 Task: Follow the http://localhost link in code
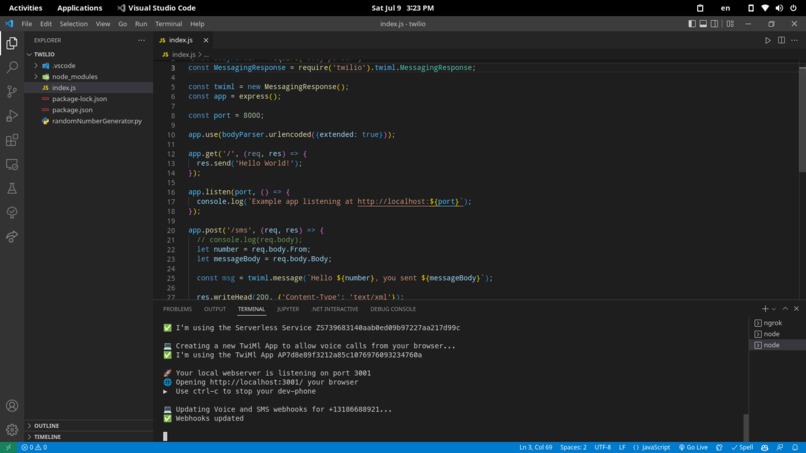pyautogui.click(x=410, y=202)
